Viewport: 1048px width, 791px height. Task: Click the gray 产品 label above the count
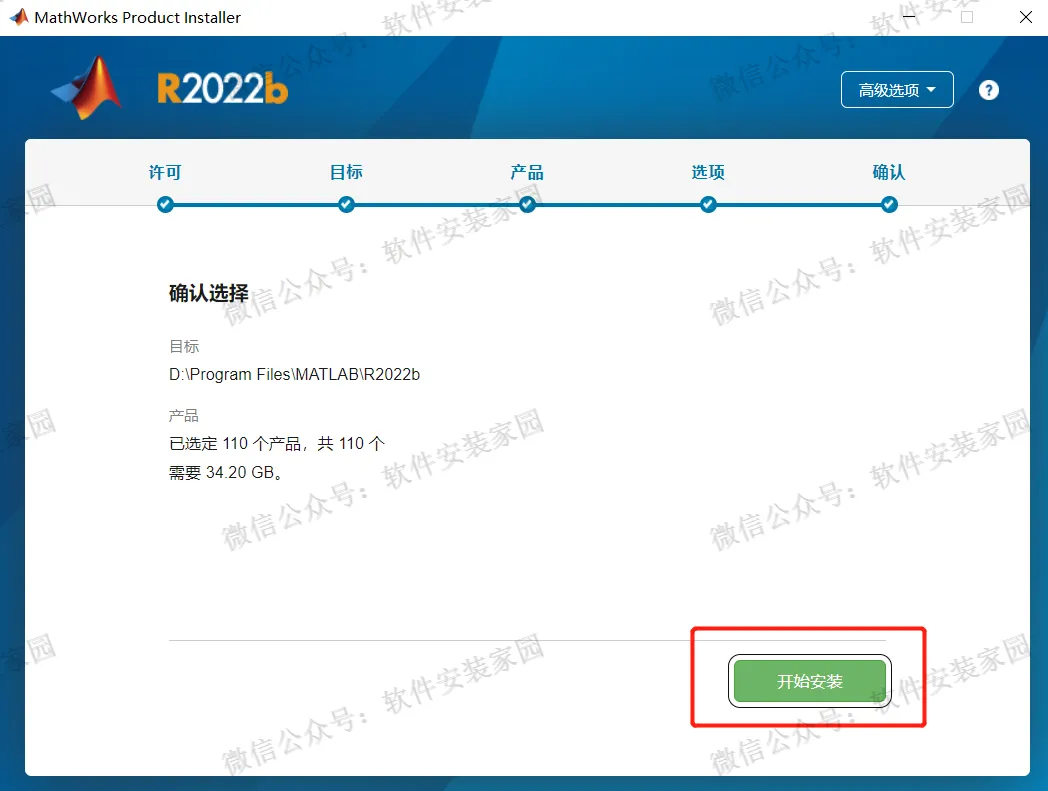point(184,416)
